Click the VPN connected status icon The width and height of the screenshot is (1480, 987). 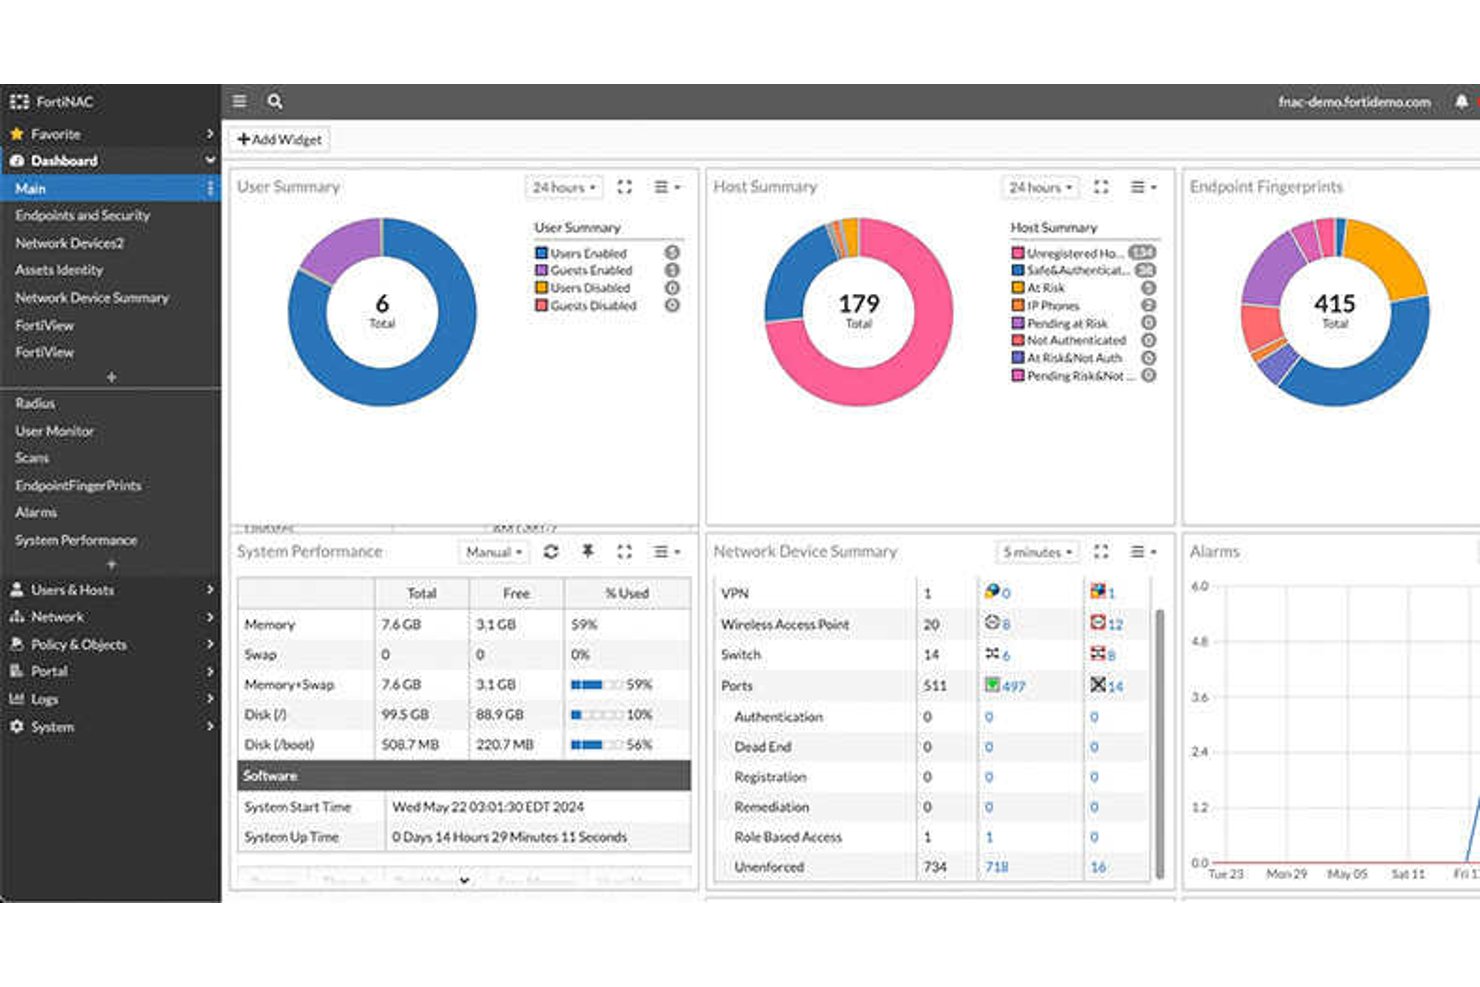pyautogui.click(x=992, y=592)
